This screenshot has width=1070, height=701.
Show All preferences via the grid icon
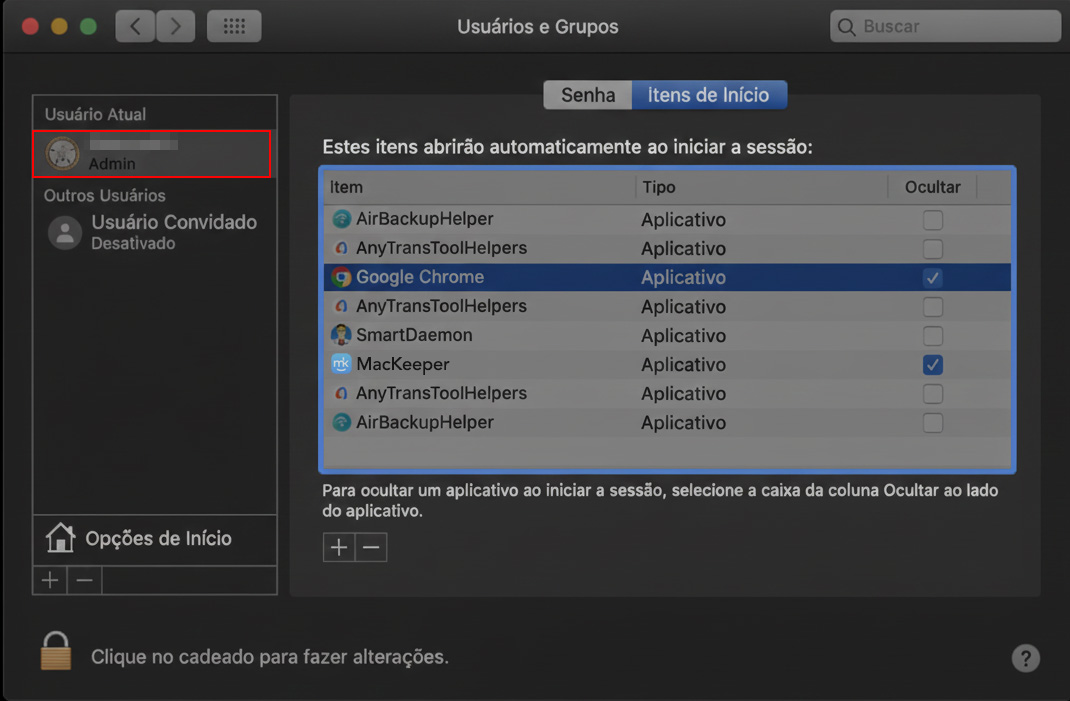click(x=233, y=26)
